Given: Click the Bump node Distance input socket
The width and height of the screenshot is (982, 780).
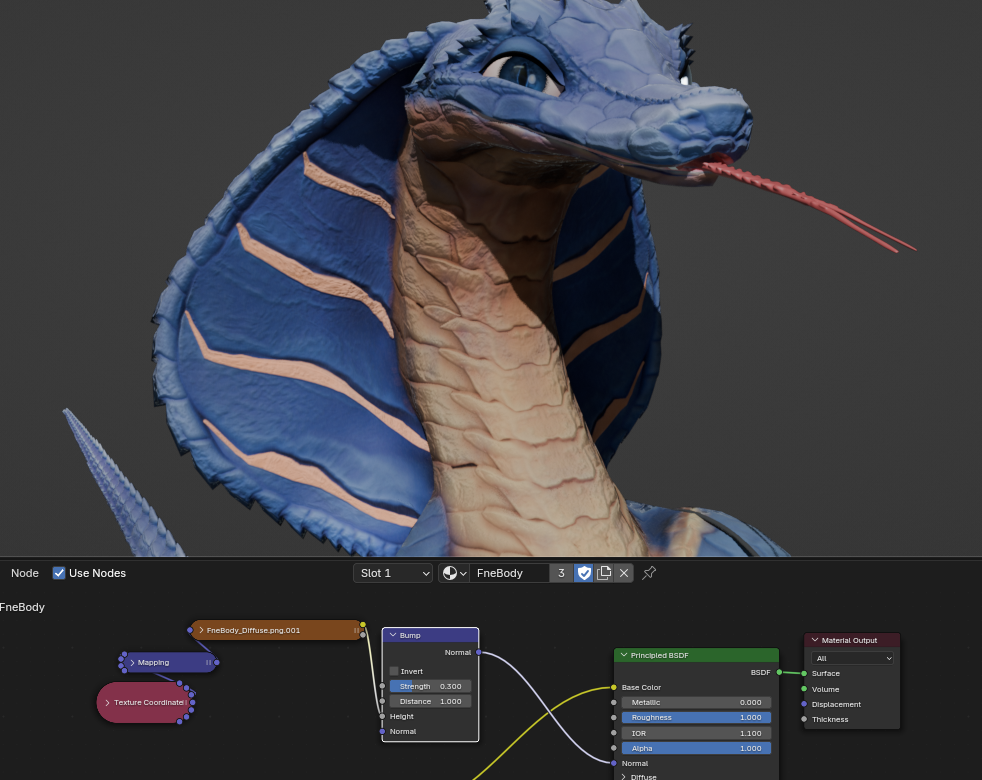Looking at the screenshot, I should (382, 701).
